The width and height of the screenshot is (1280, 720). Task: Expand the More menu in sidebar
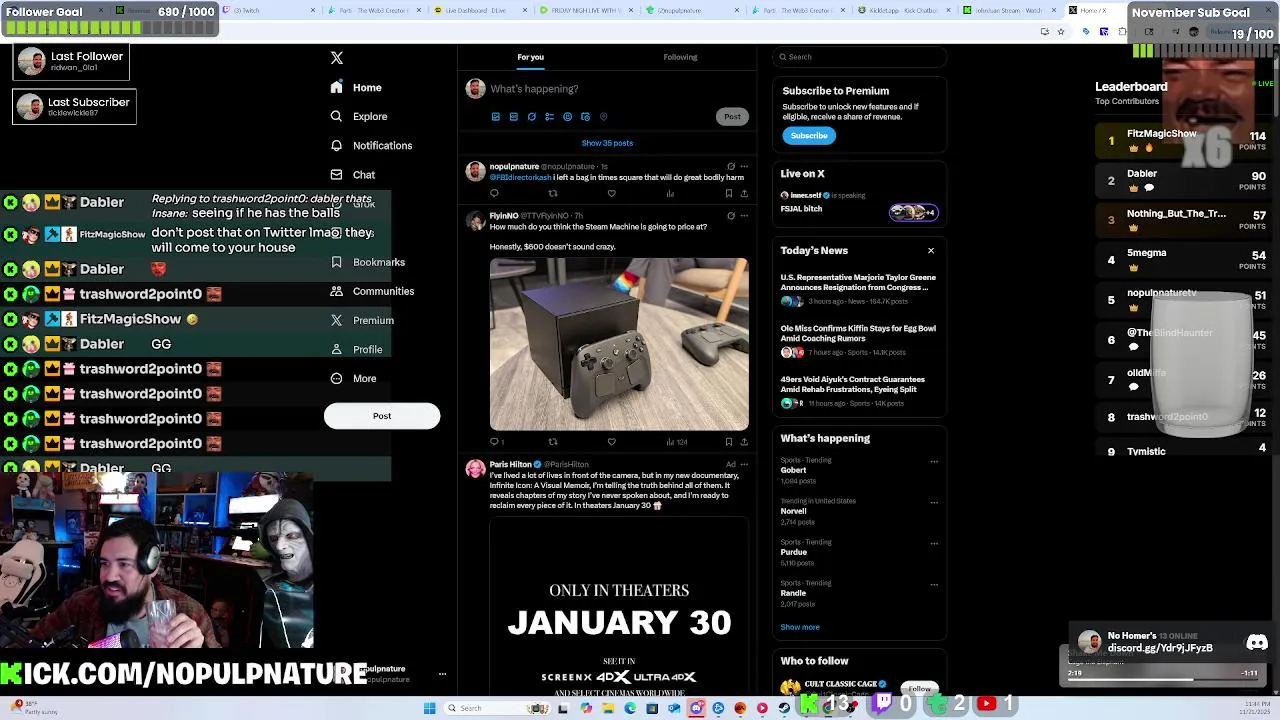[x=353, y=378]
